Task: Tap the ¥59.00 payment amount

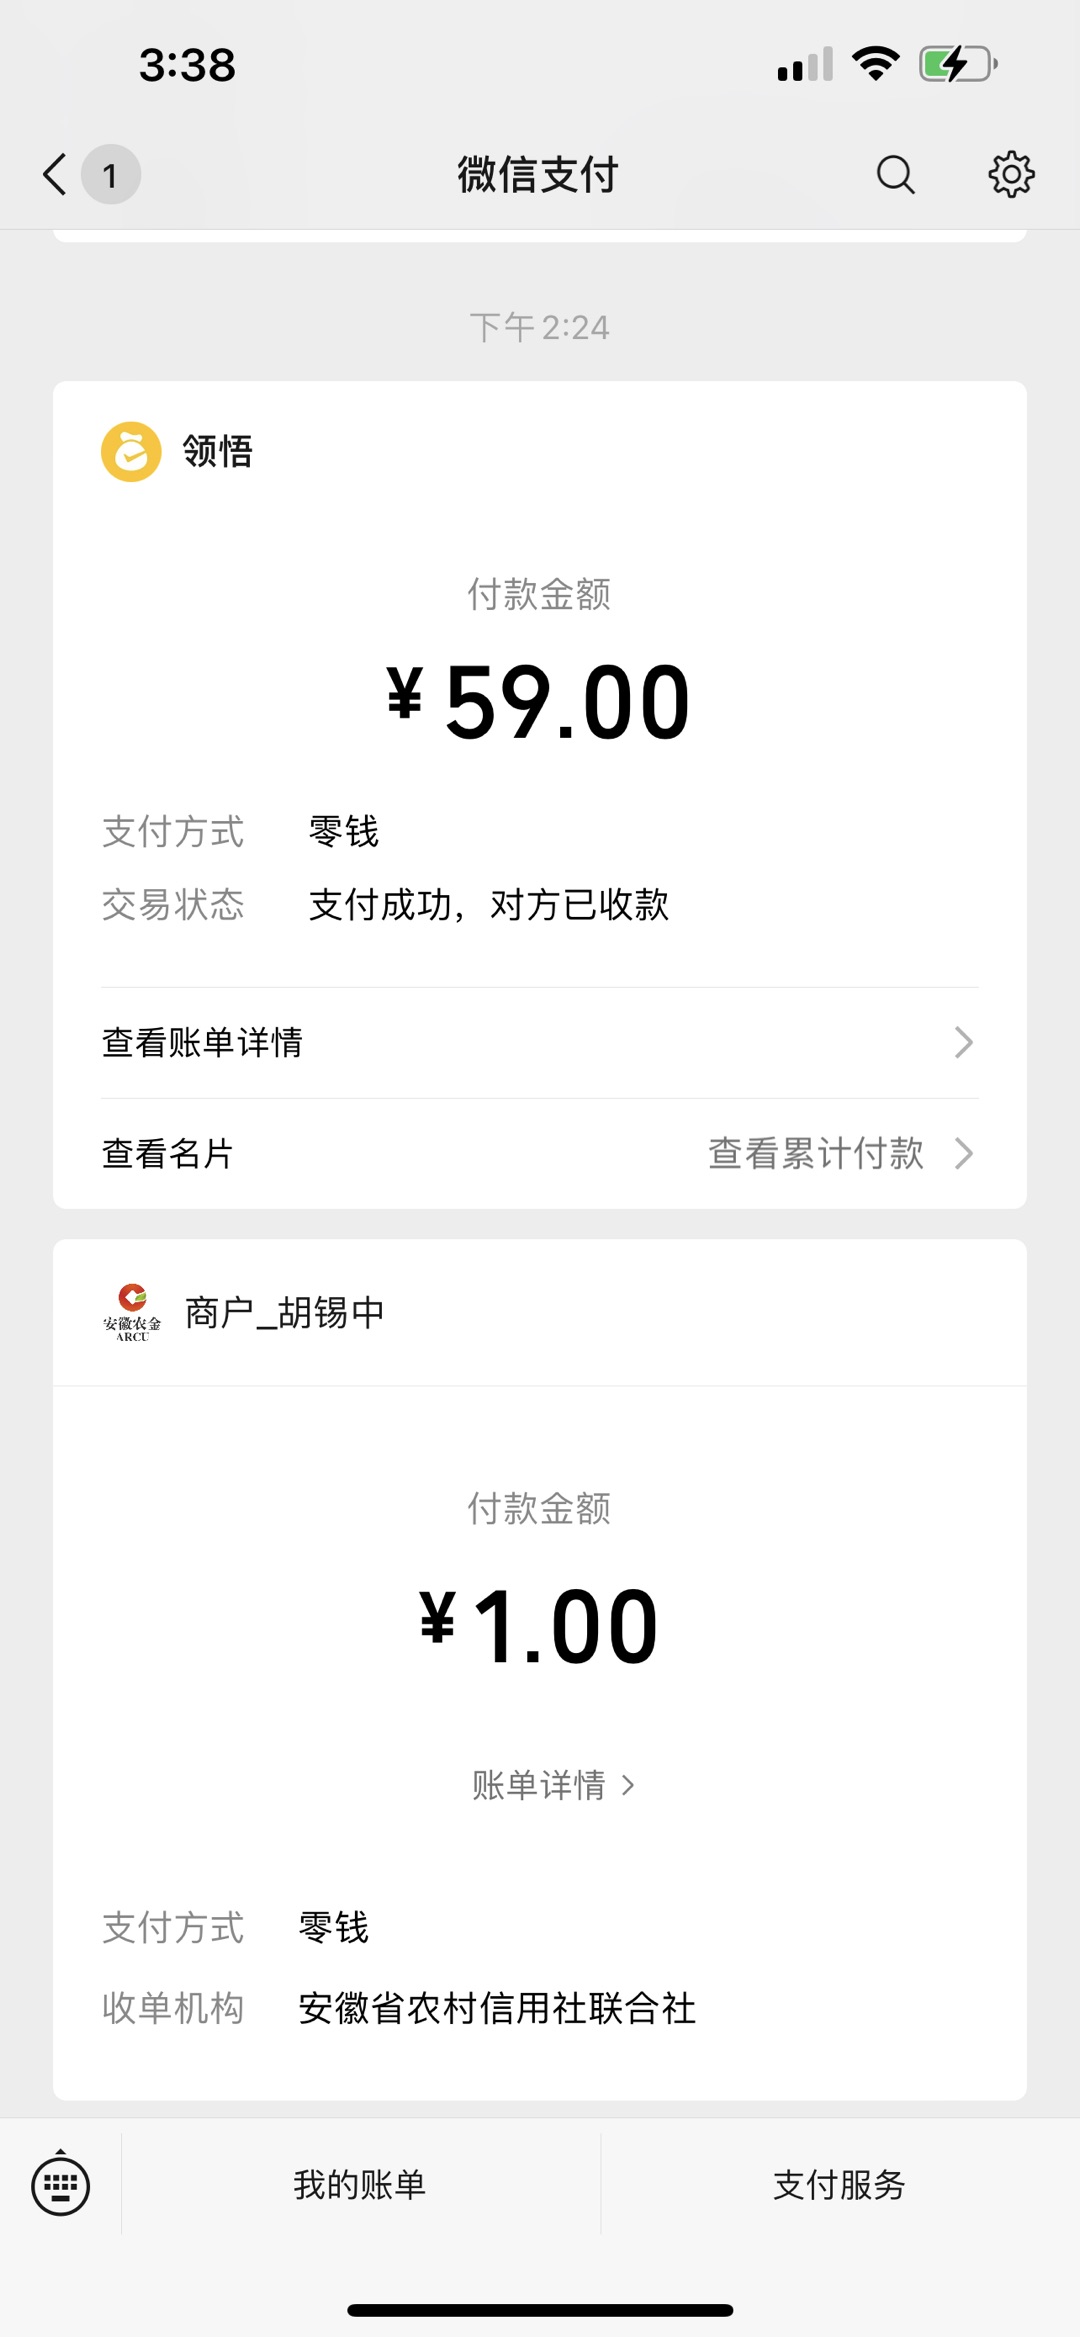Action: (x=539, y=702)
